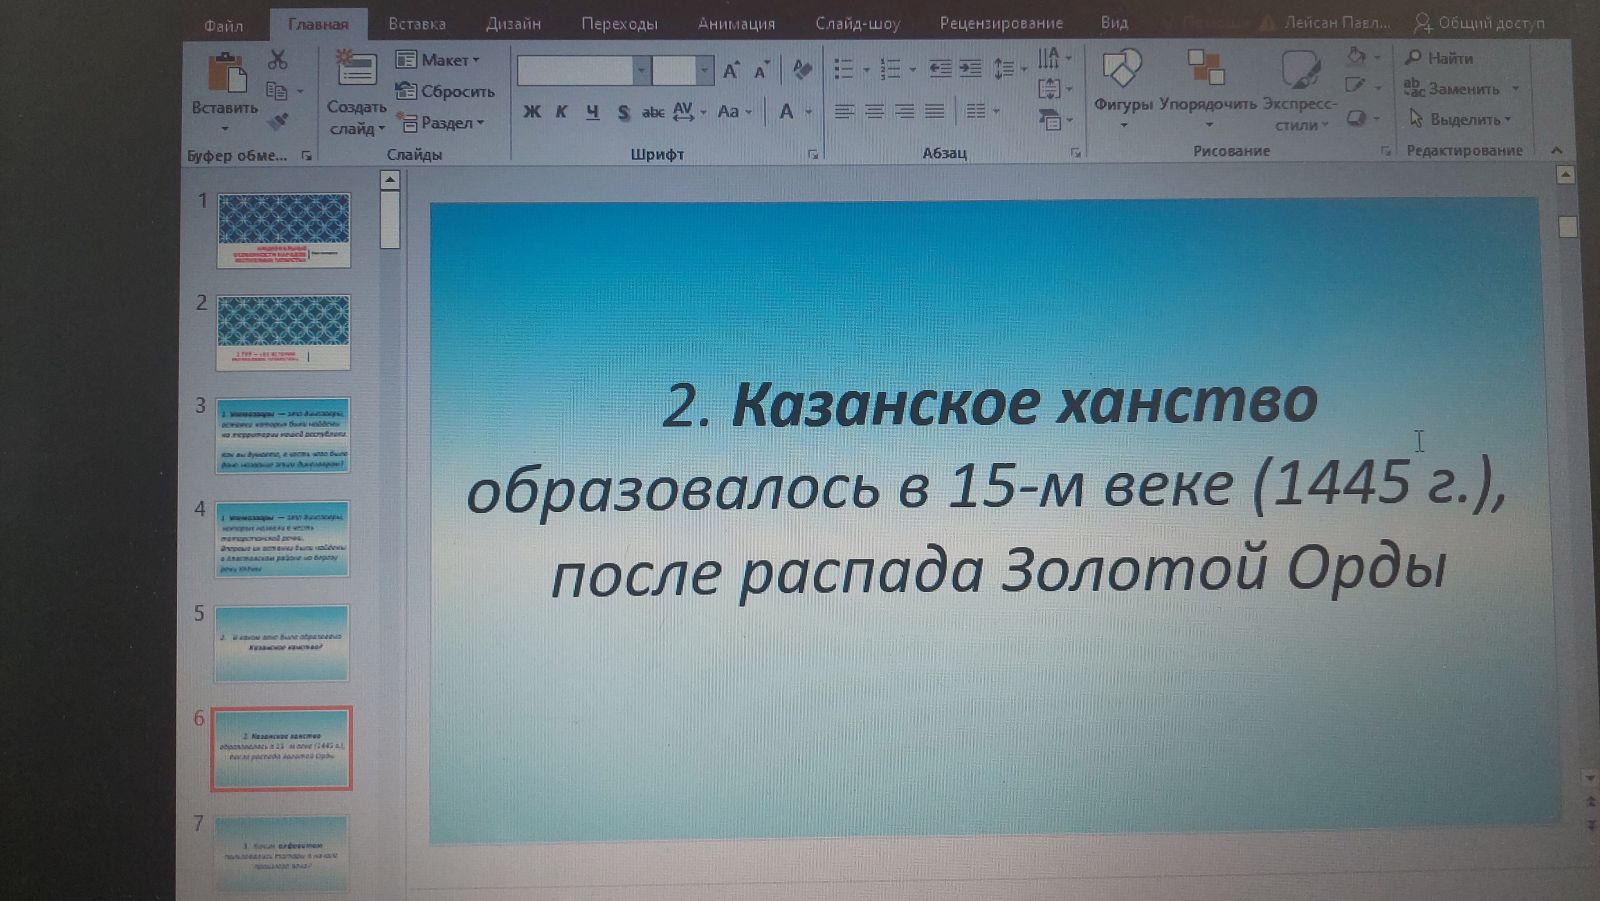The width and height of the screenshot is (1600, 901).
Task: Click the Найти find button
Action: (x=1439, y=58)
